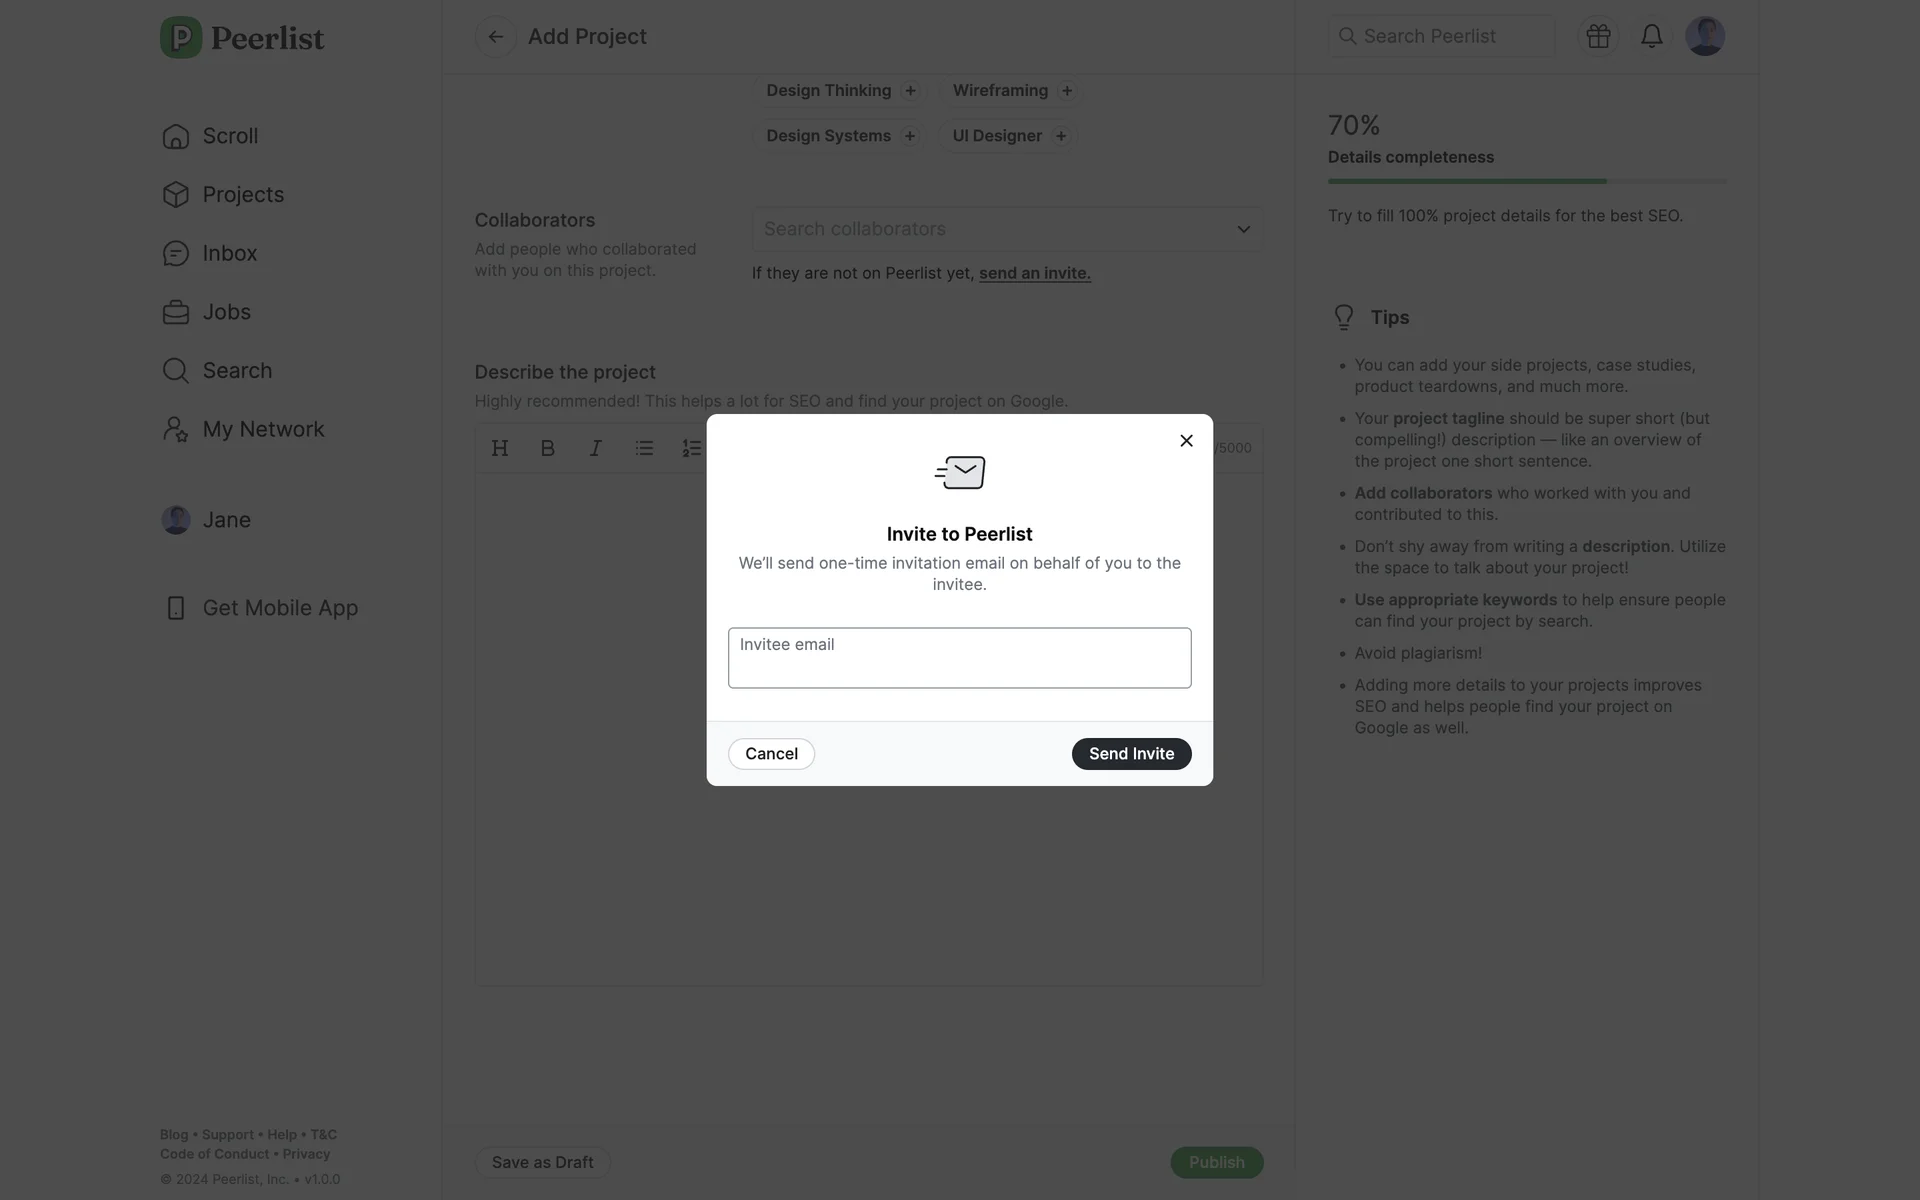Cancel the invitation dialog

click(771, 754)
